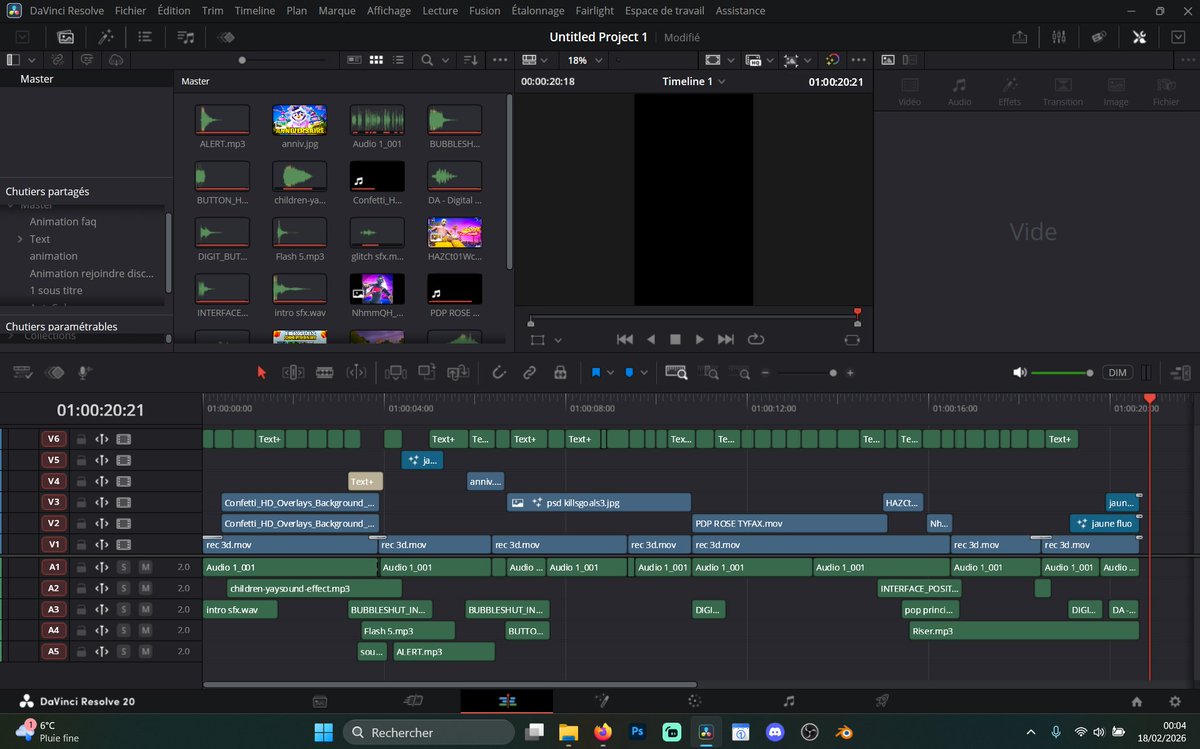Image resolution: width=1200 pixels, height=749 pixels.
Task: Solo the A1 audio track
Action: (x=124, y=567)
